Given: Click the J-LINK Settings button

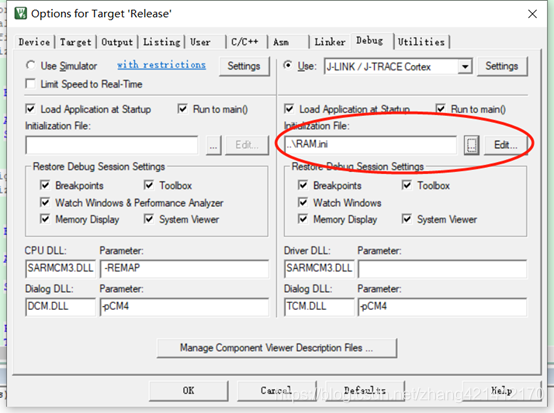Looking at the screenshot, I should (502, 66).
